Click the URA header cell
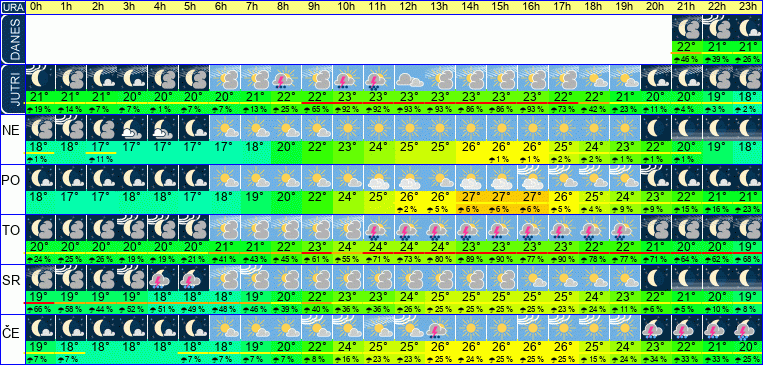The height and width of the screenshot is (365, 763). 12,7
